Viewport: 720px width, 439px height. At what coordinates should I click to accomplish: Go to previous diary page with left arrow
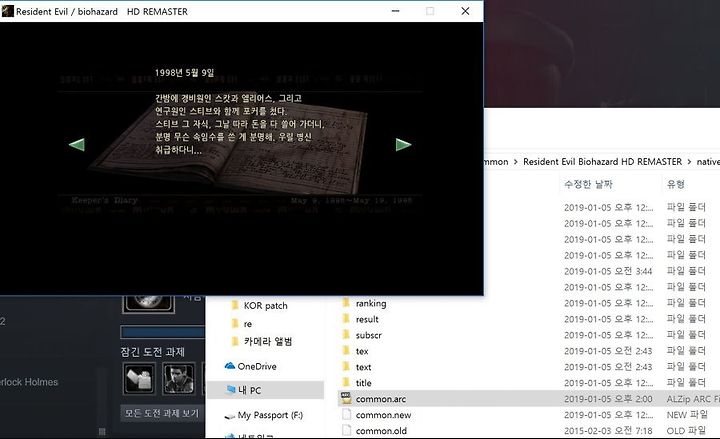tap(77, 145)
